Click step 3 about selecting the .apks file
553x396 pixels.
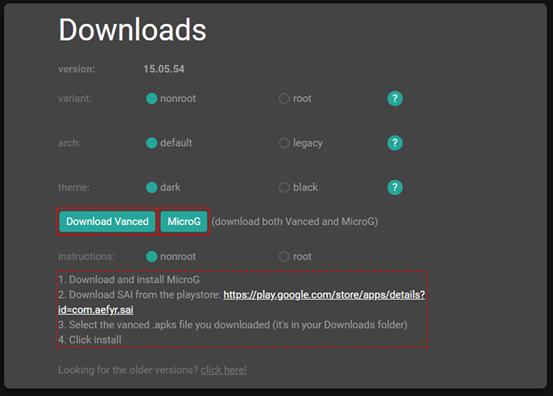(x=233, y=325)
